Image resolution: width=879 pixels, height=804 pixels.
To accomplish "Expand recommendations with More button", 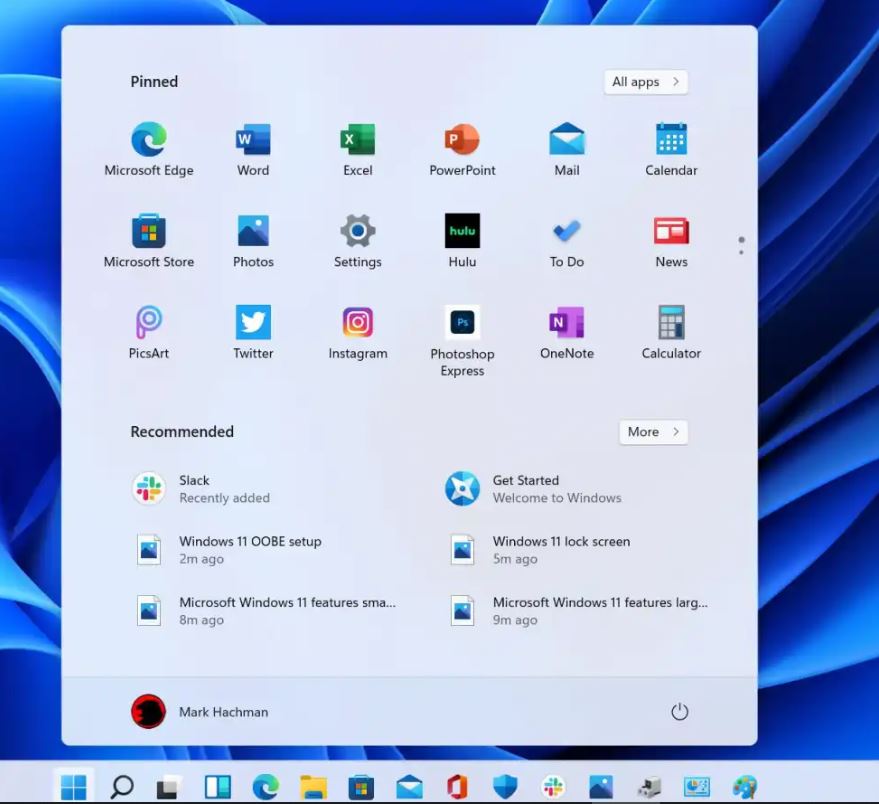I will click(653, 432).
